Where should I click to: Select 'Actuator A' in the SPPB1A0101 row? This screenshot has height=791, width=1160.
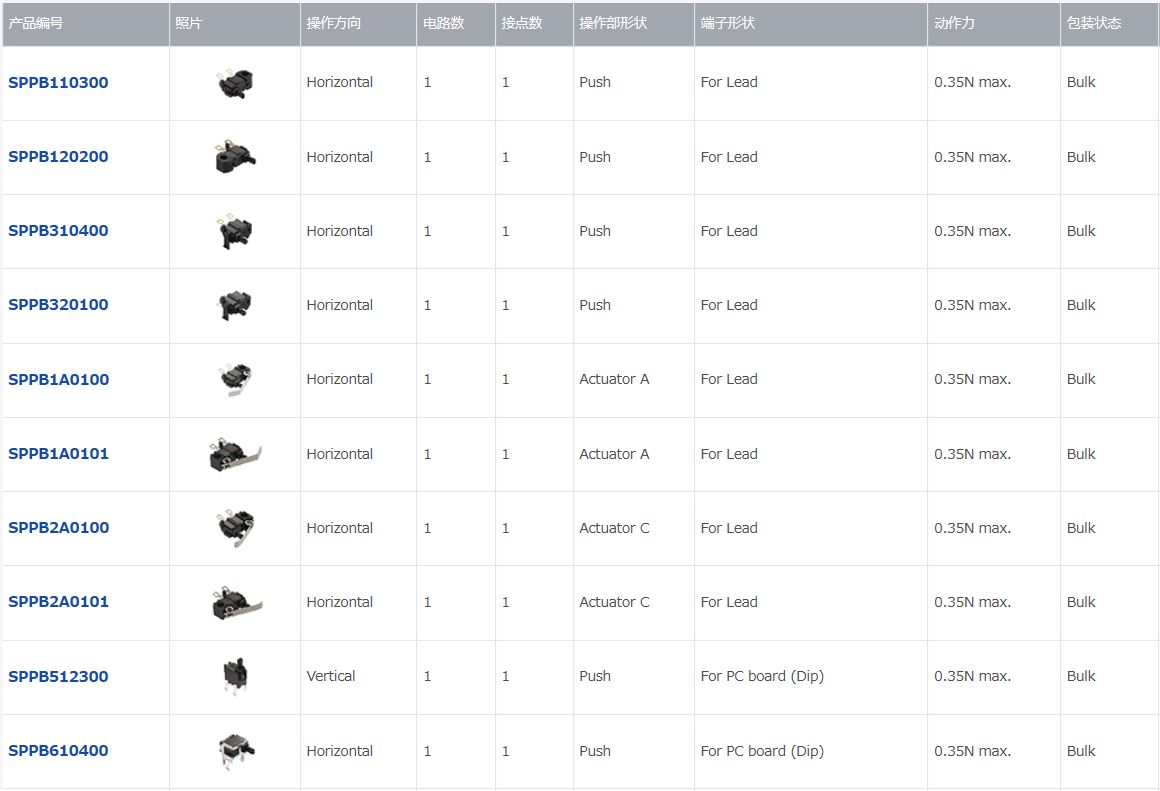pyautogui.click(x=614, y=454)
